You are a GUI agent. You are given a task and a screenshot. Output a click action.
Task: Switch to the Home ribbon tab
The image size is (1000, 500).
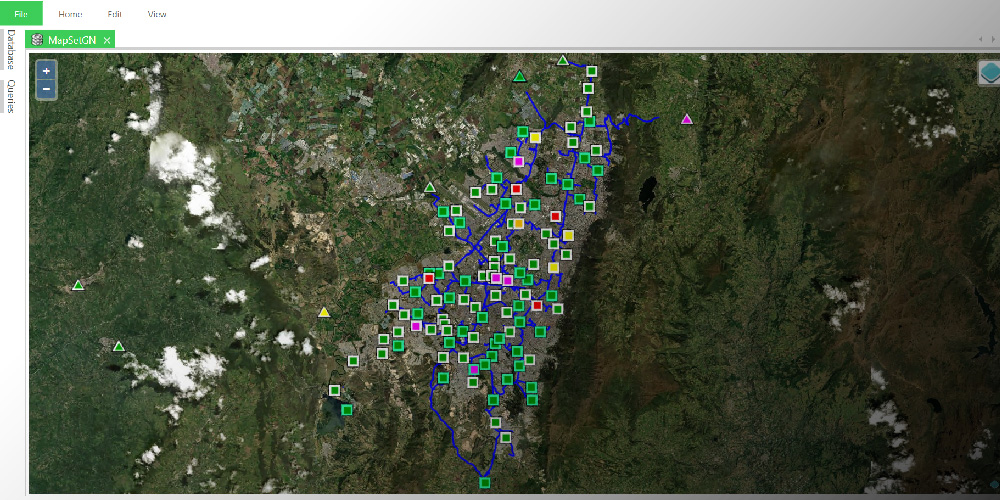pos(70,14)
